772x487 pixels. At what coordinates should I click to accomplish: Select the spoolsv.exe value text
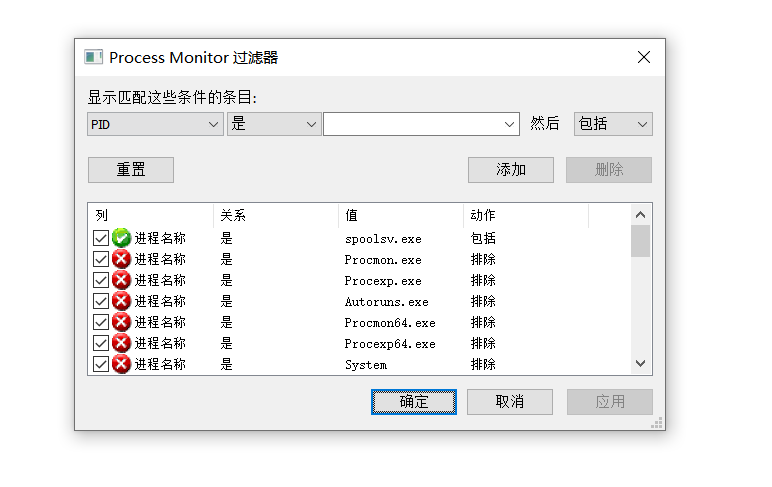pyautogui.click(x=383, y=239)
